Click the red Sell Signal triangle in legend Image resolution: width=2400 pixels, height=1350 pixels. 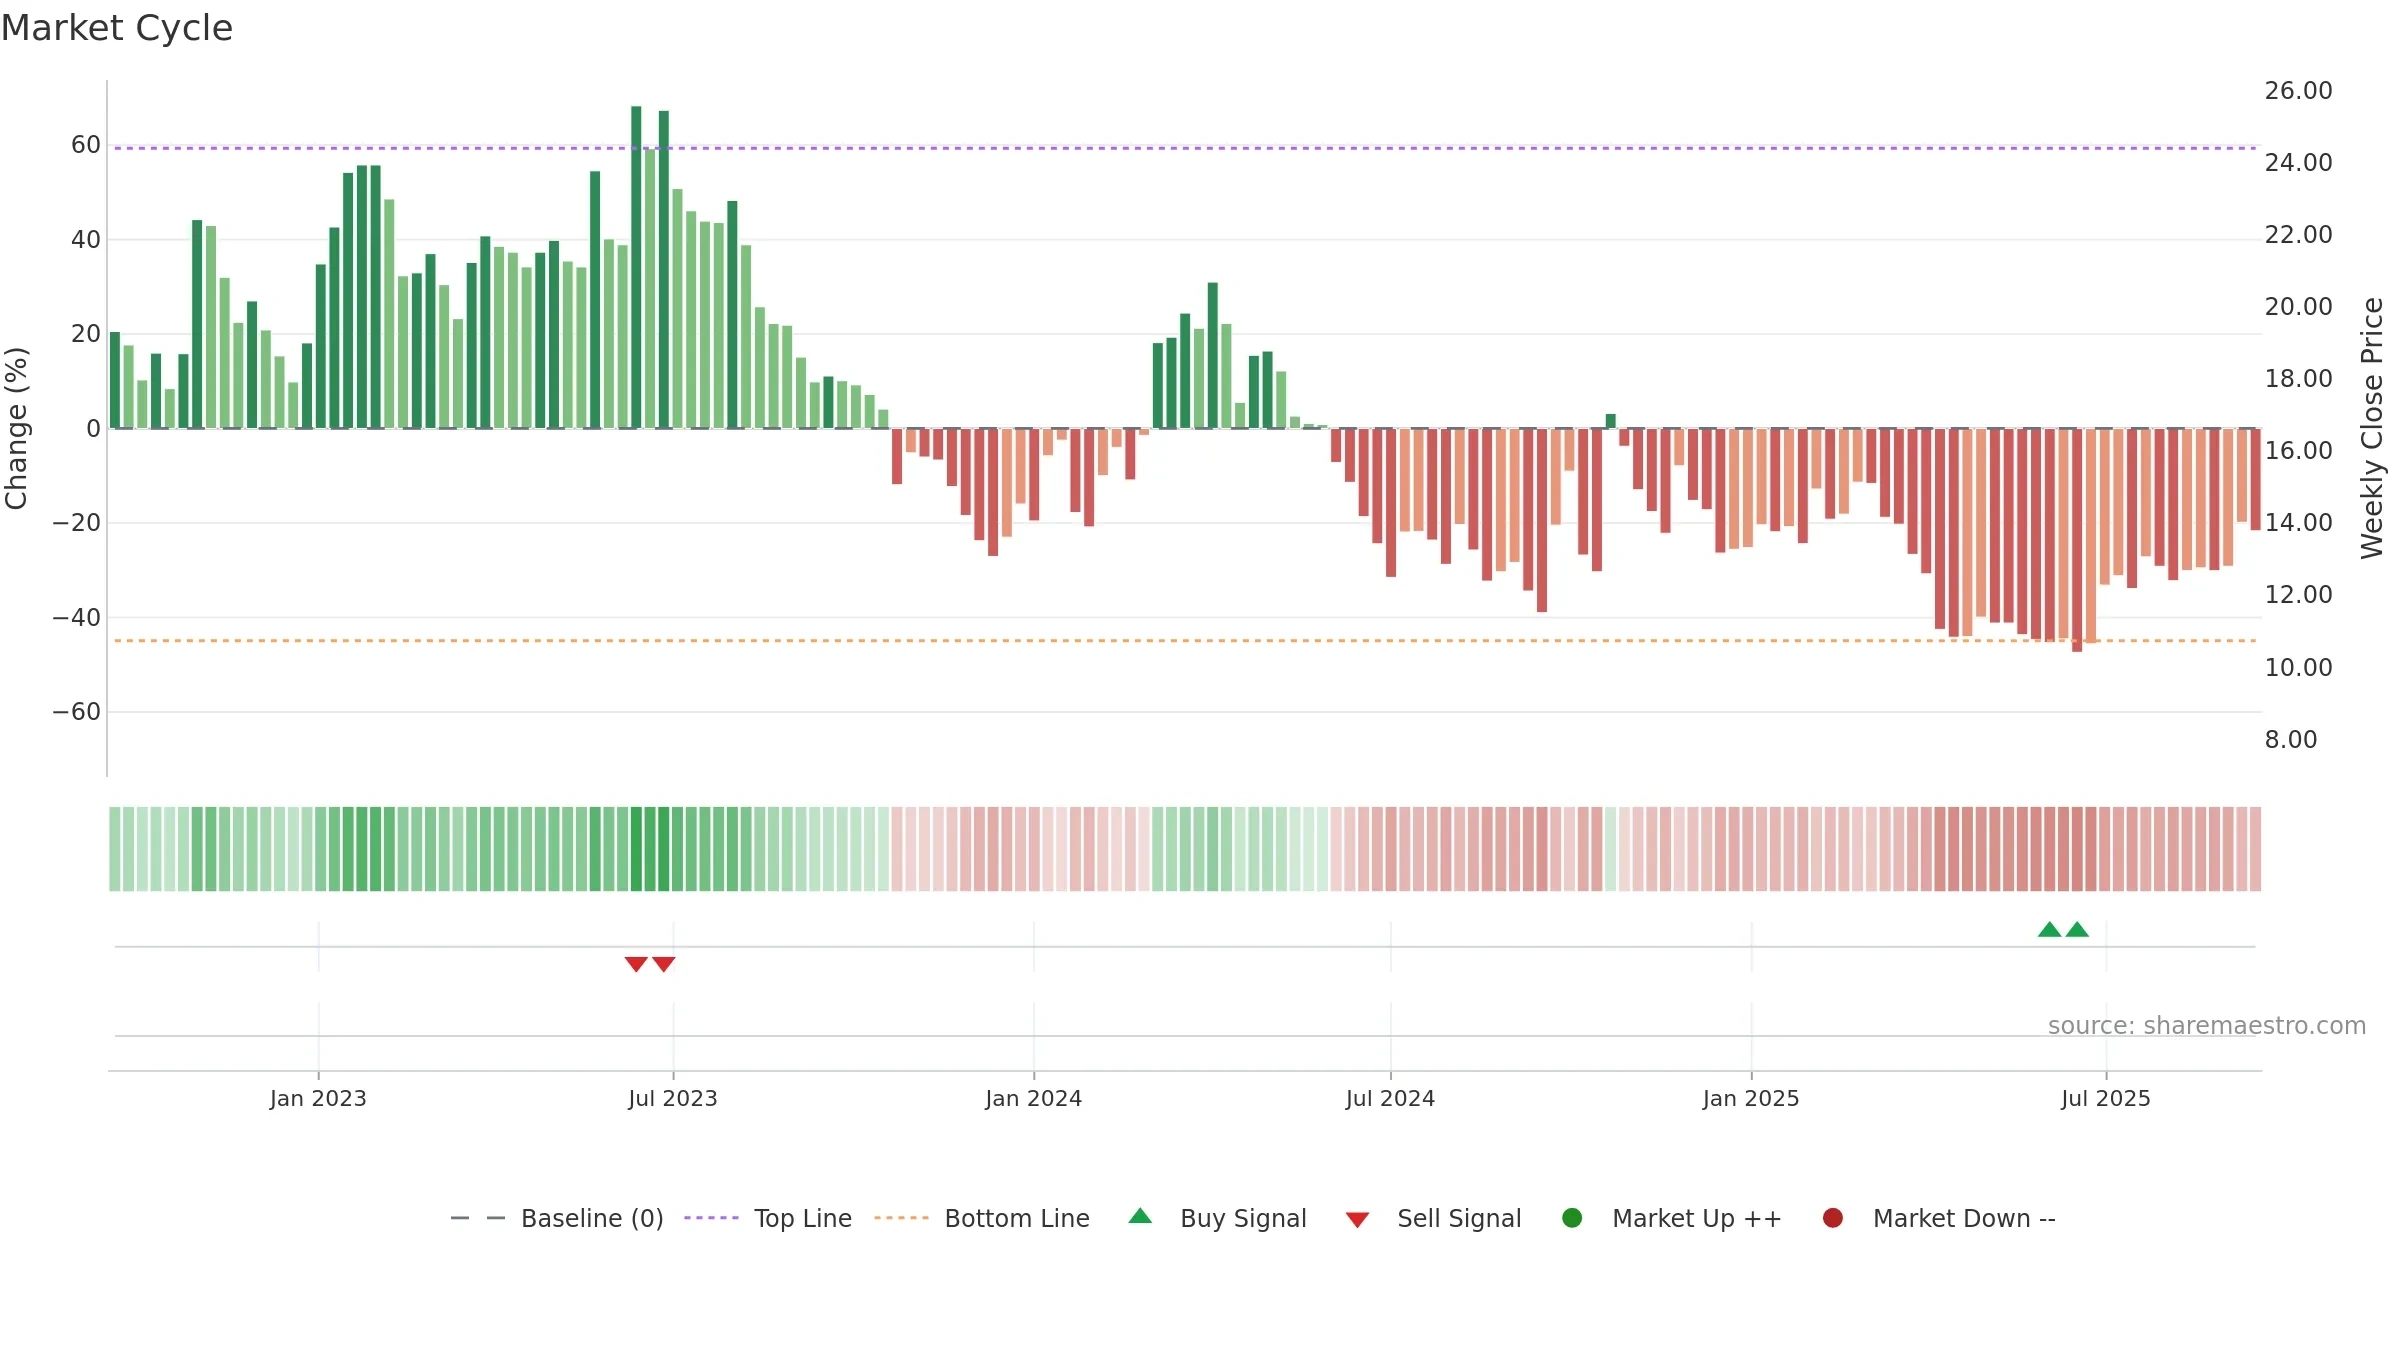pyautogui.click(x=1357, y=1220)
